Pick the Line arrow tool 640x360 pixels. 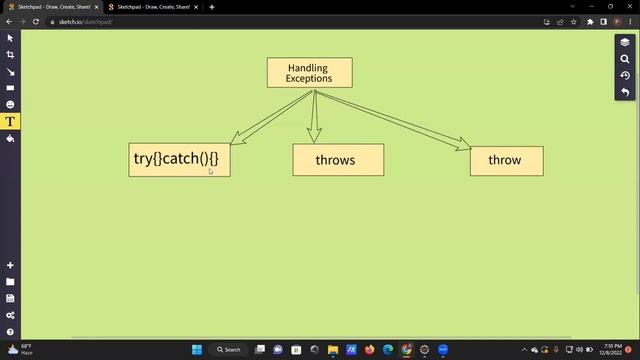[10, 72]
